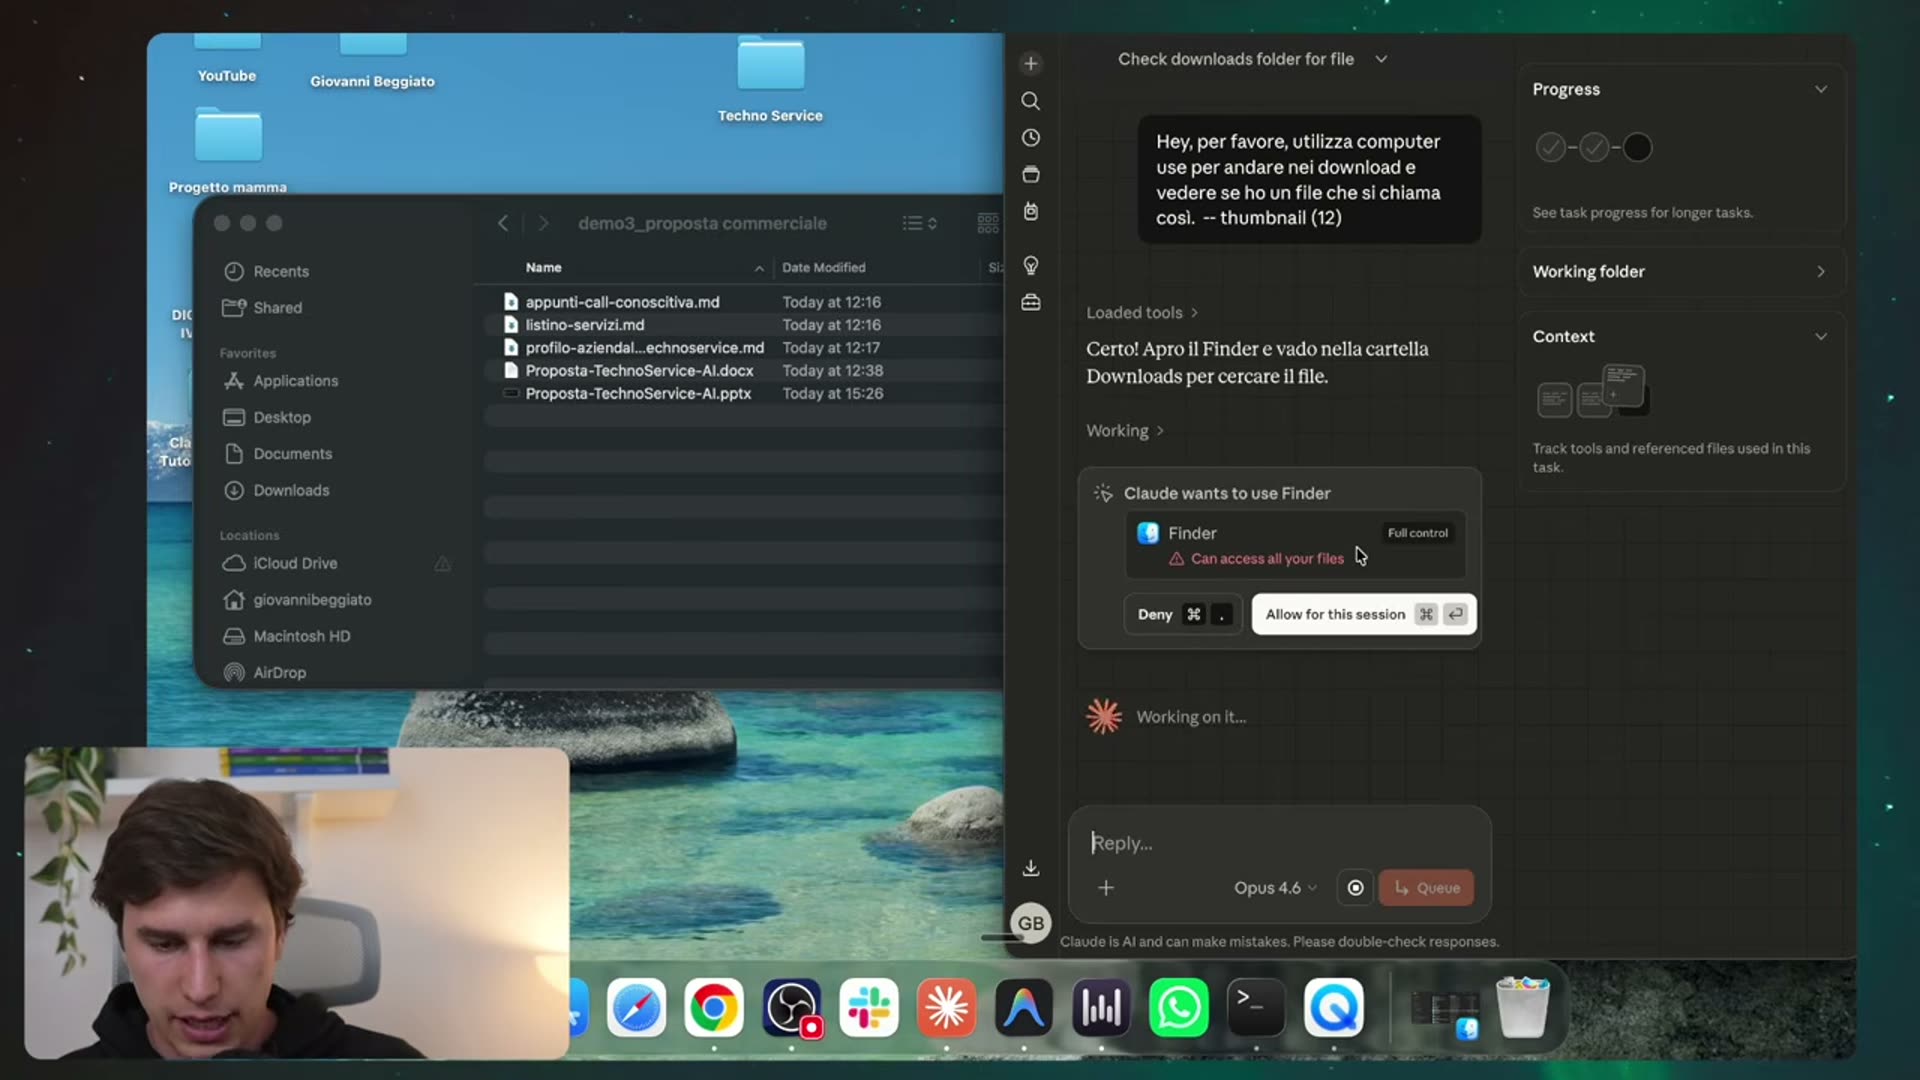Open the Full control permission dropdown
Image resolution: width=1920 pixels, height=1080 pixels.
pyautogui.click(x=1417, y=533)
